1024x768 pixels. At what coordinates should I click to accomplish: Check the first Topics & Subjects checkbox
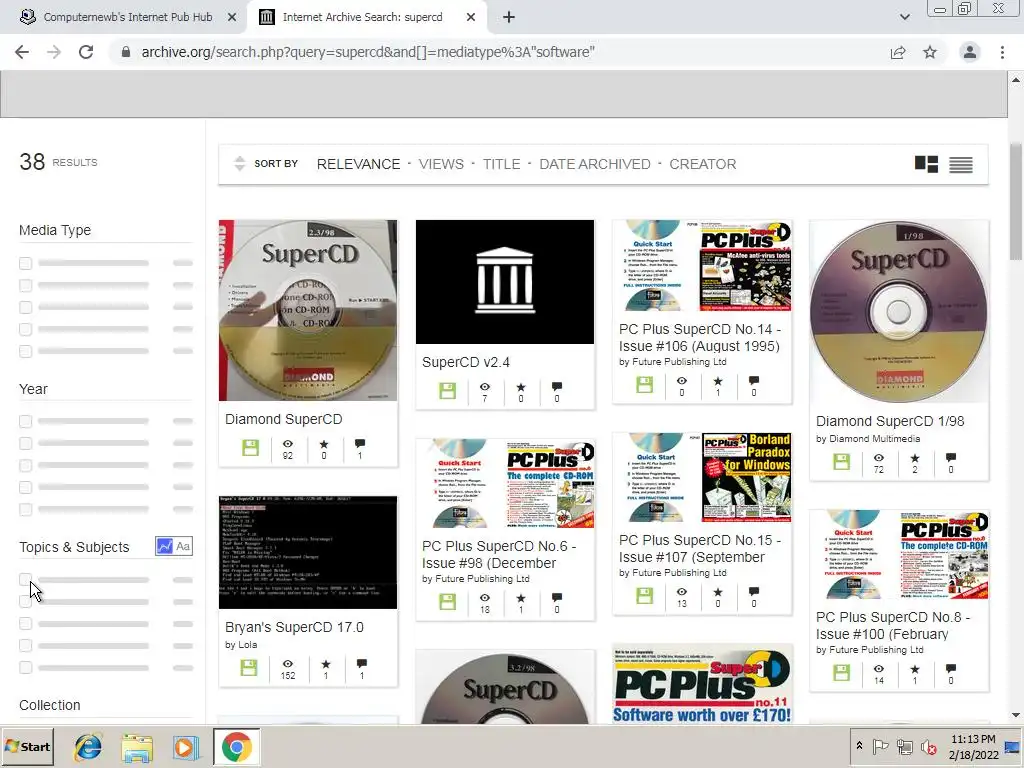click(25, 579)
